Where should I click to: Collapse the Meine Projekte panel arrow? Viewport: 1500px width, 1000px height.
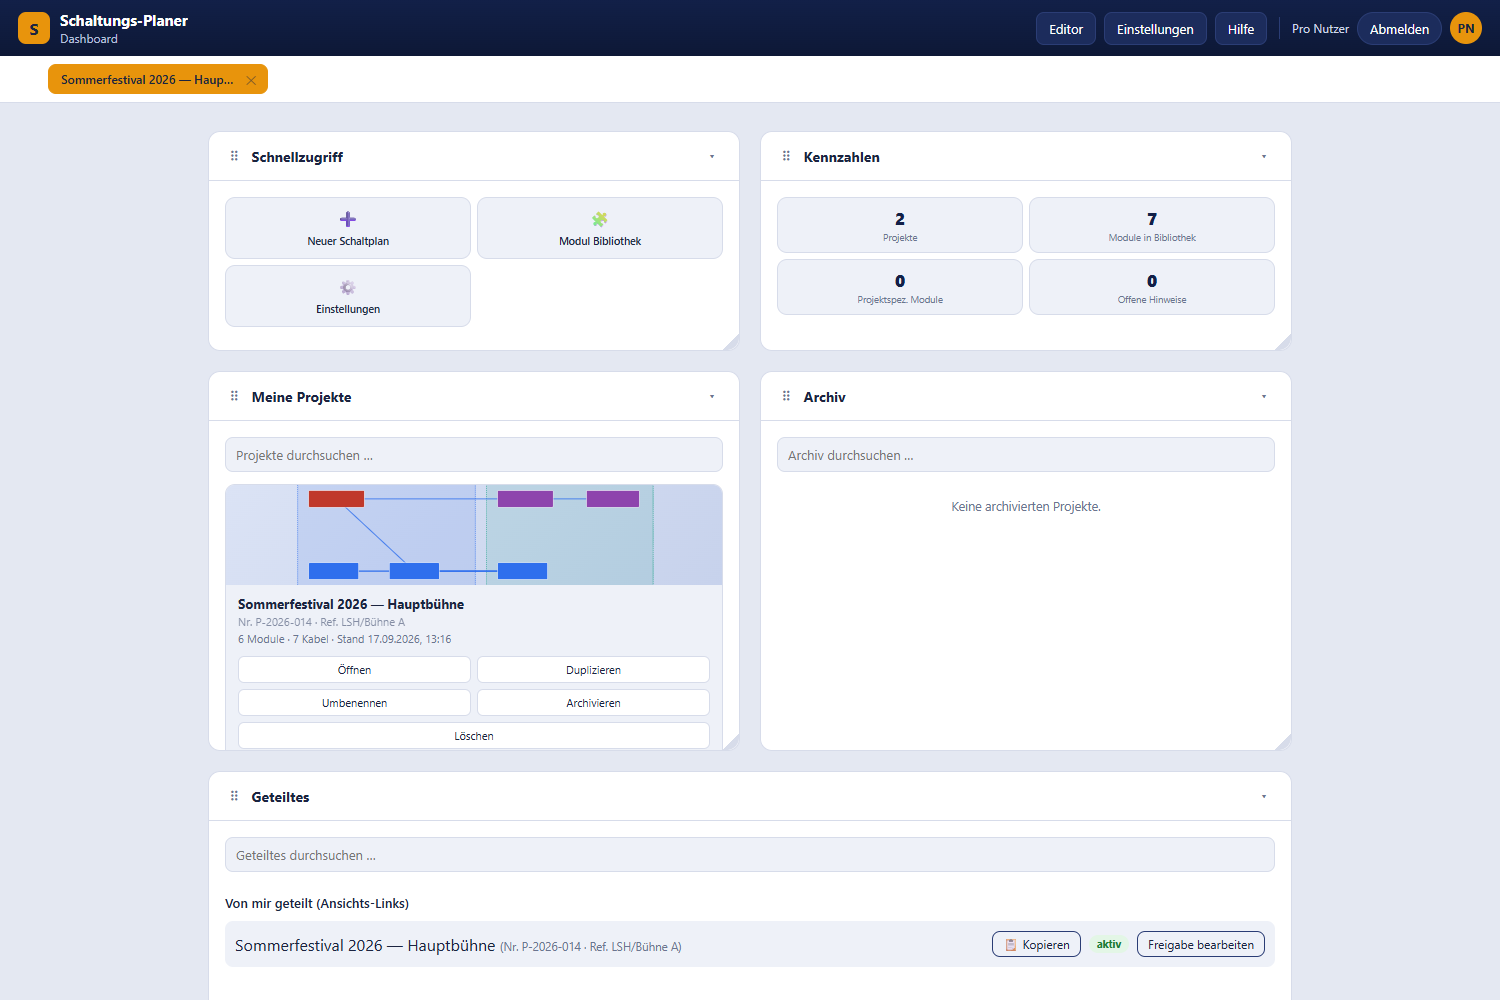click(712, 396)
